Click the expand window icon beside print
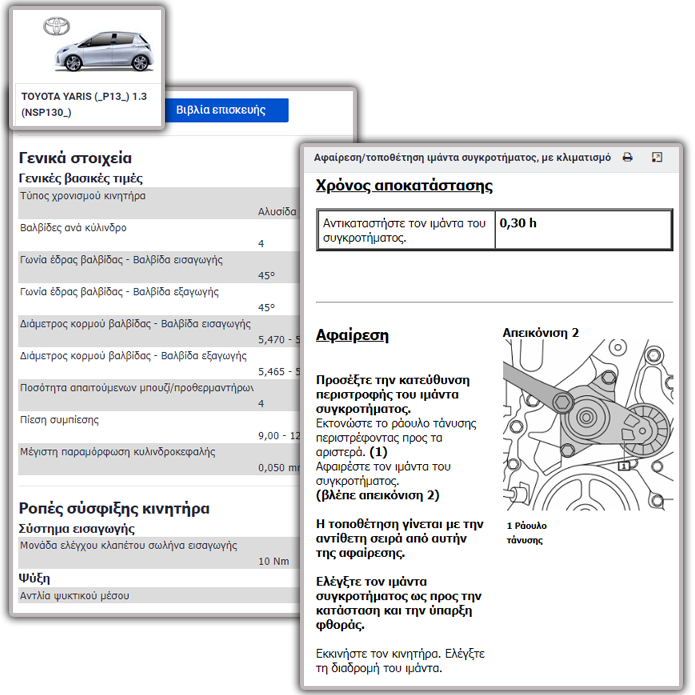Screen dimensions: 695x695 (x=657, y=157)
